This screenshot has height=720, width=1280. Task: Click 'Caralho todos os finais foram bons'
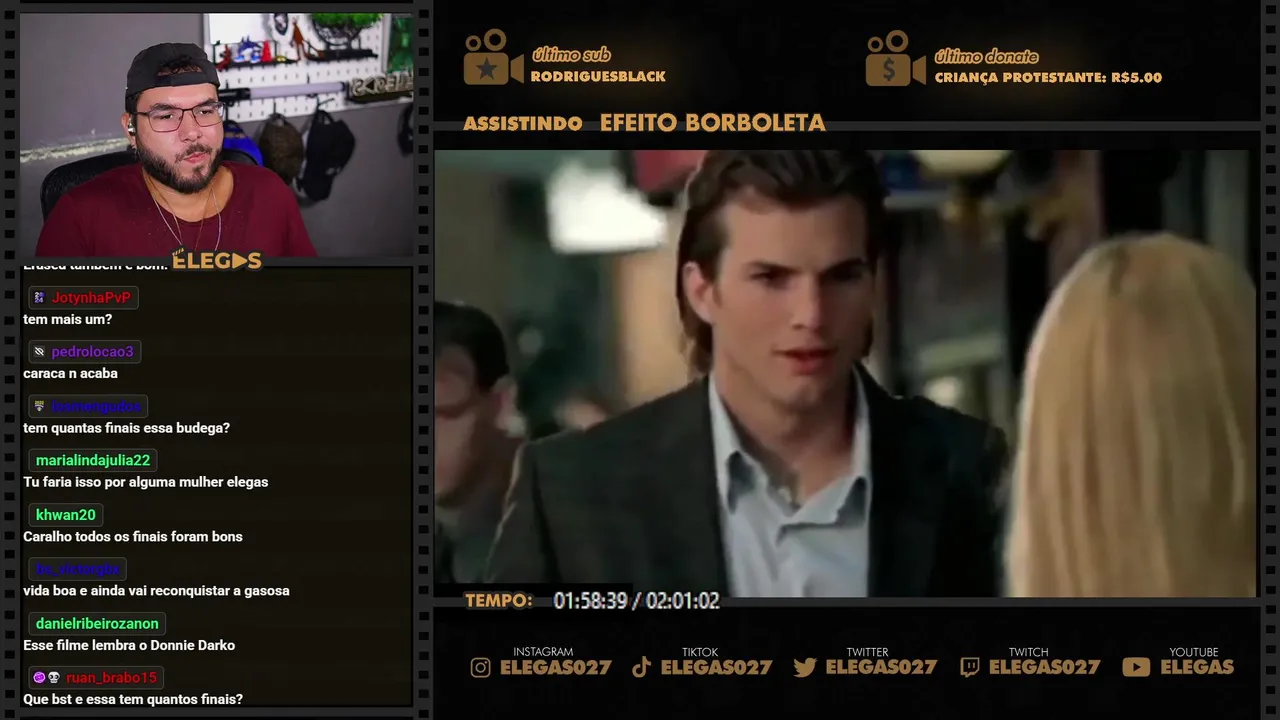click(133, 537)
